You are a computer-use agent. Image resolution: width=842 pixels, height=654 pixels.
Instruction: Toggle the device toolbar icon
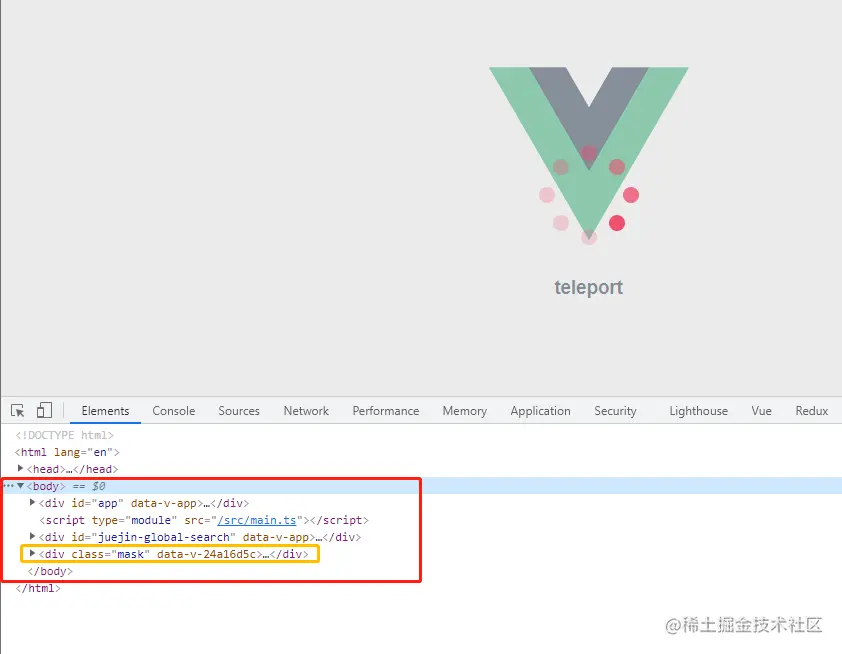pos(44,411)
